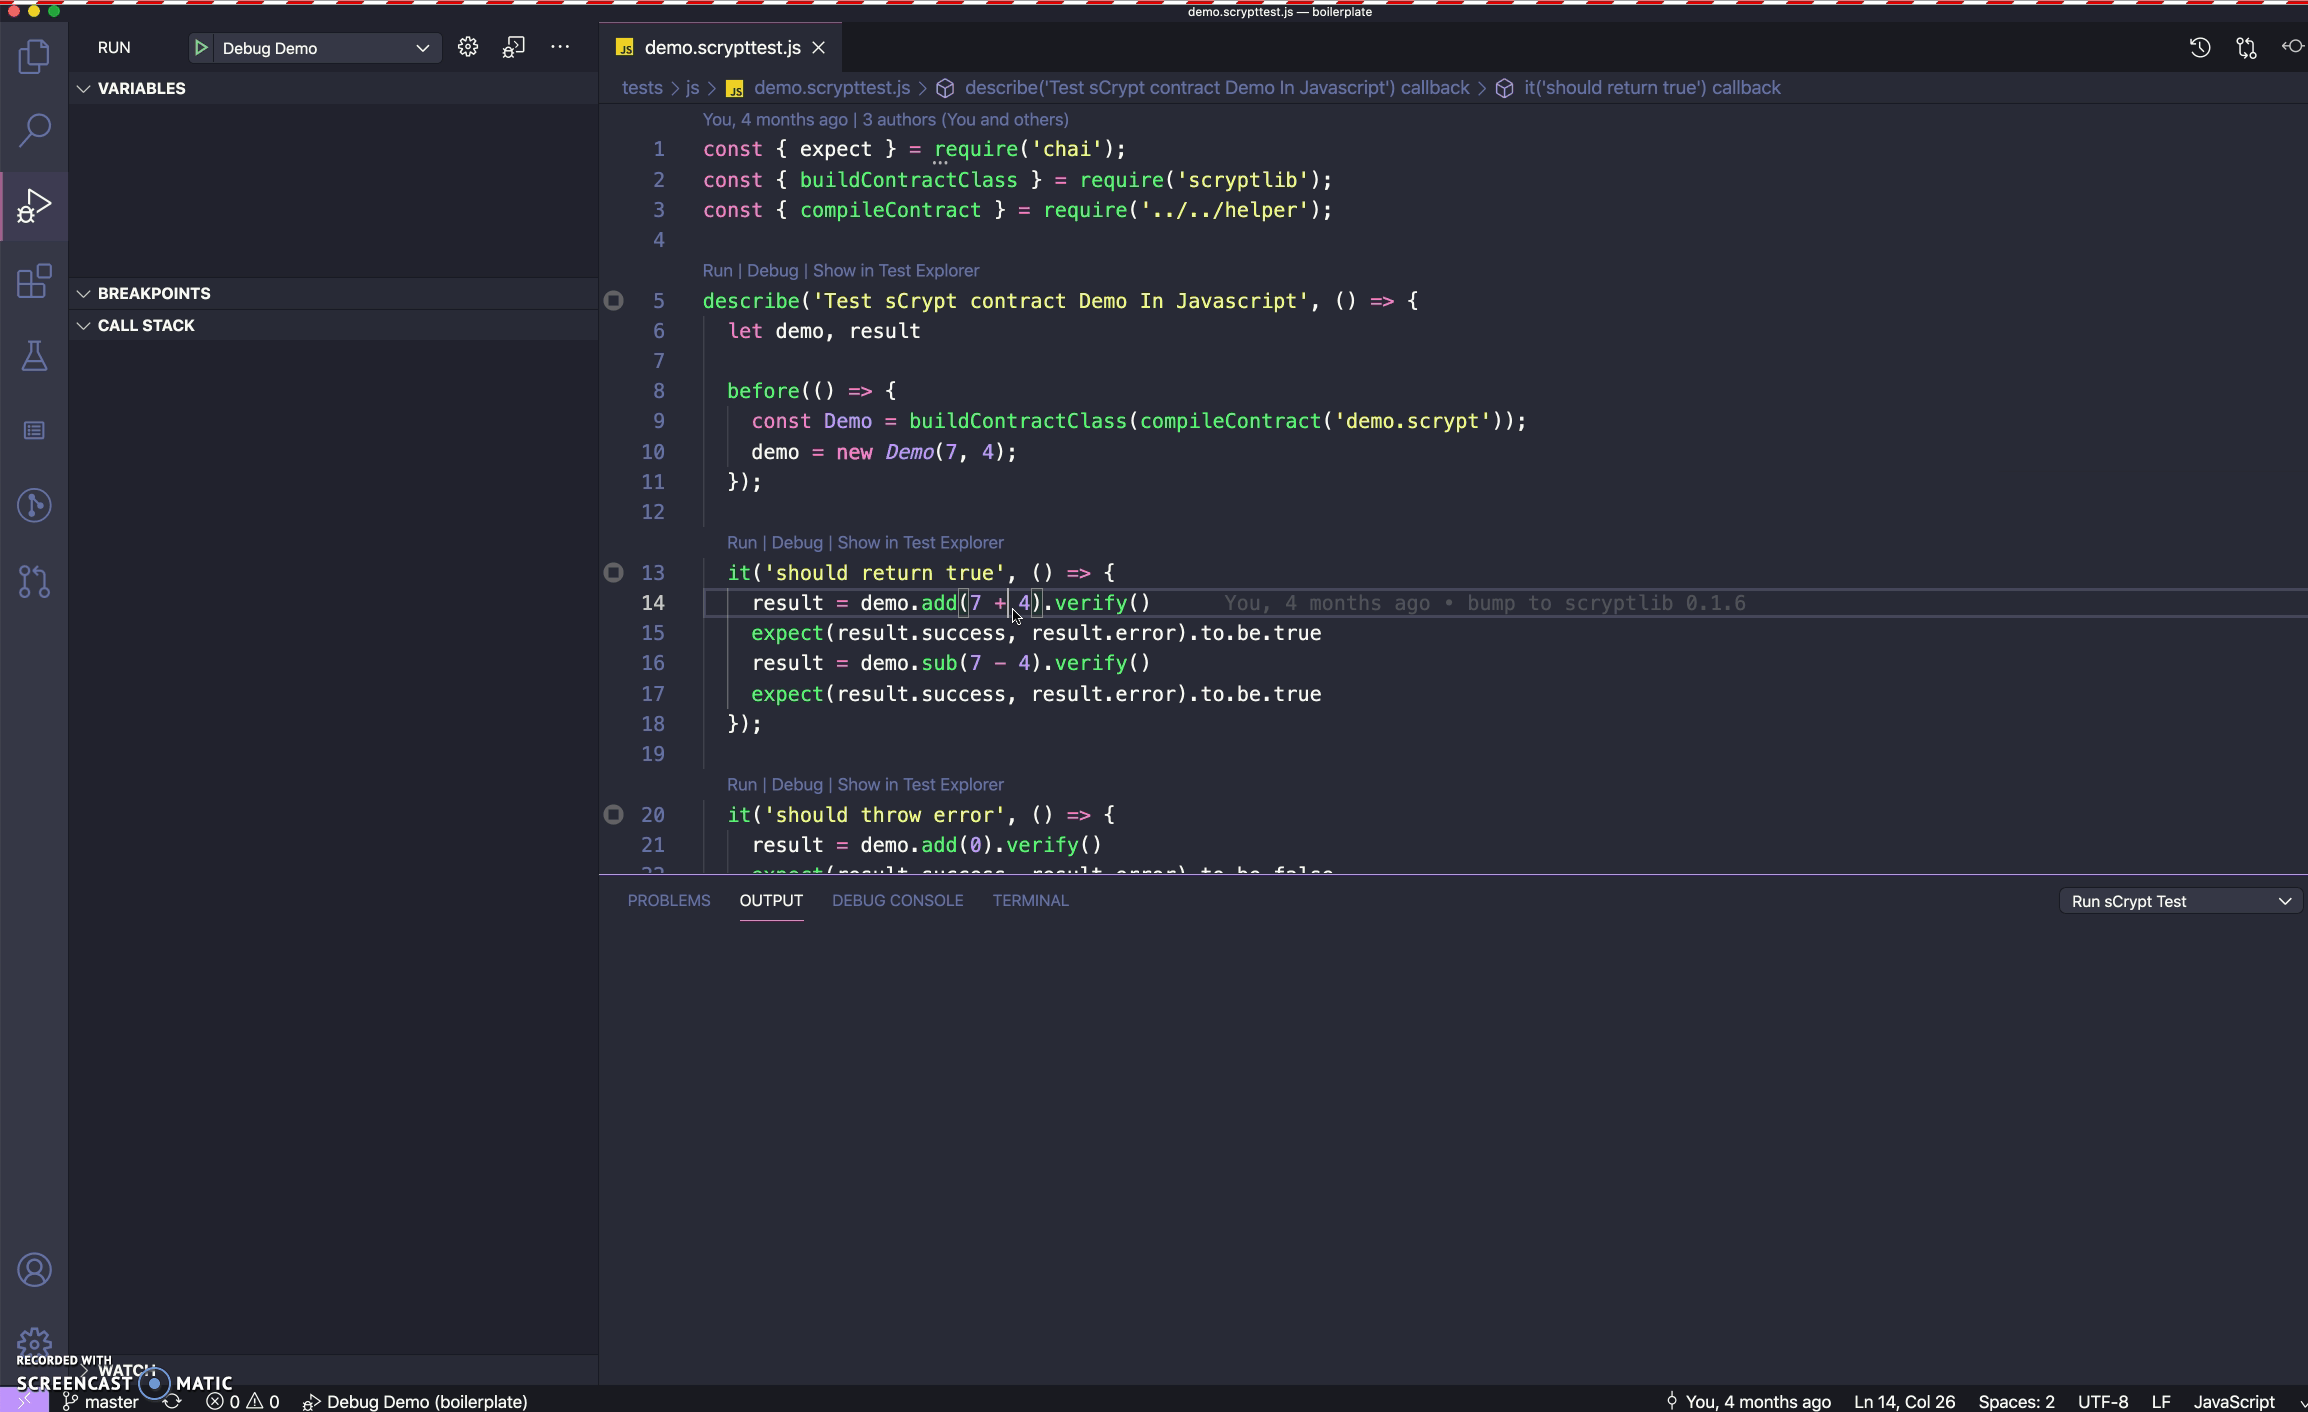Image resolution: width=2308 pixels, height=1412 pixels.
Task: Click Show in Test Explorer above describe
Action: [x=896, y=271]
